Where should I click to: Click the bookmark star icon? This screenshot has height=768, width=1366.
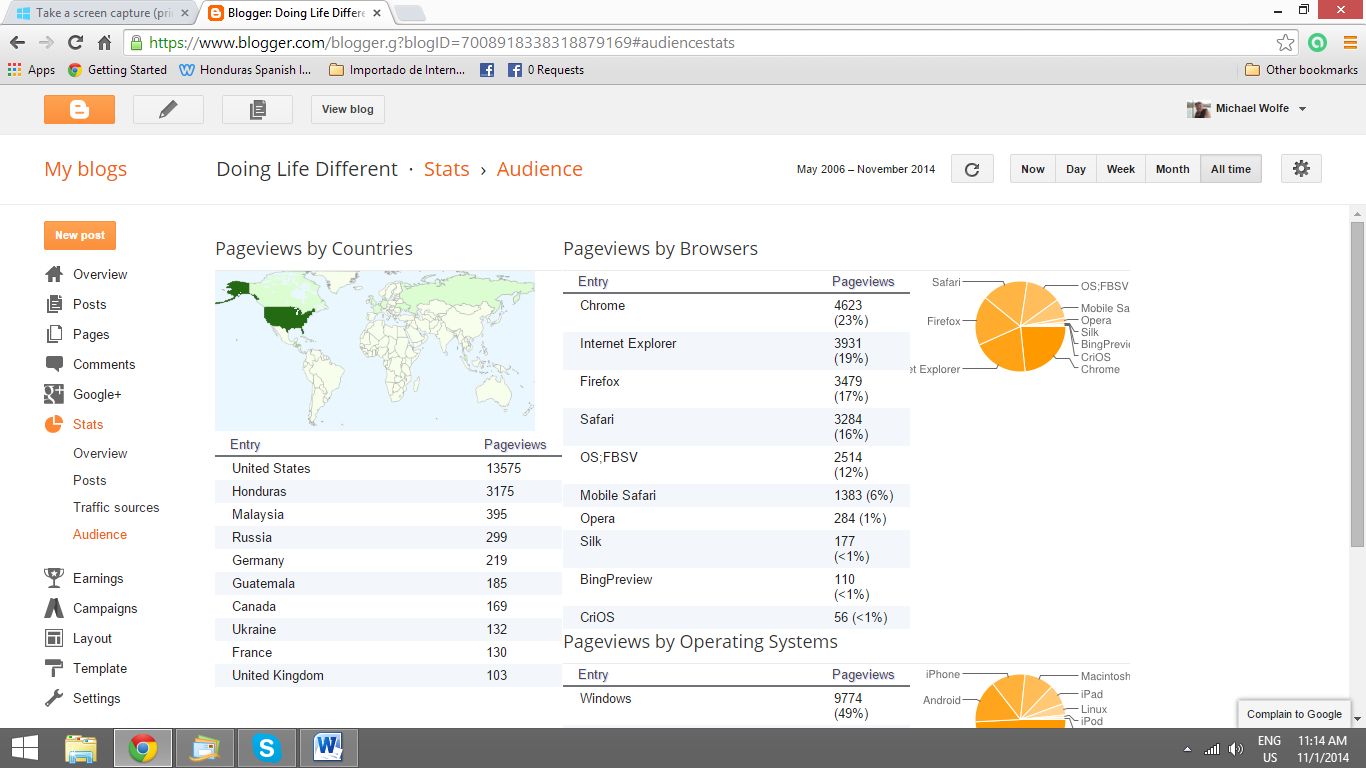(1286, 43)
